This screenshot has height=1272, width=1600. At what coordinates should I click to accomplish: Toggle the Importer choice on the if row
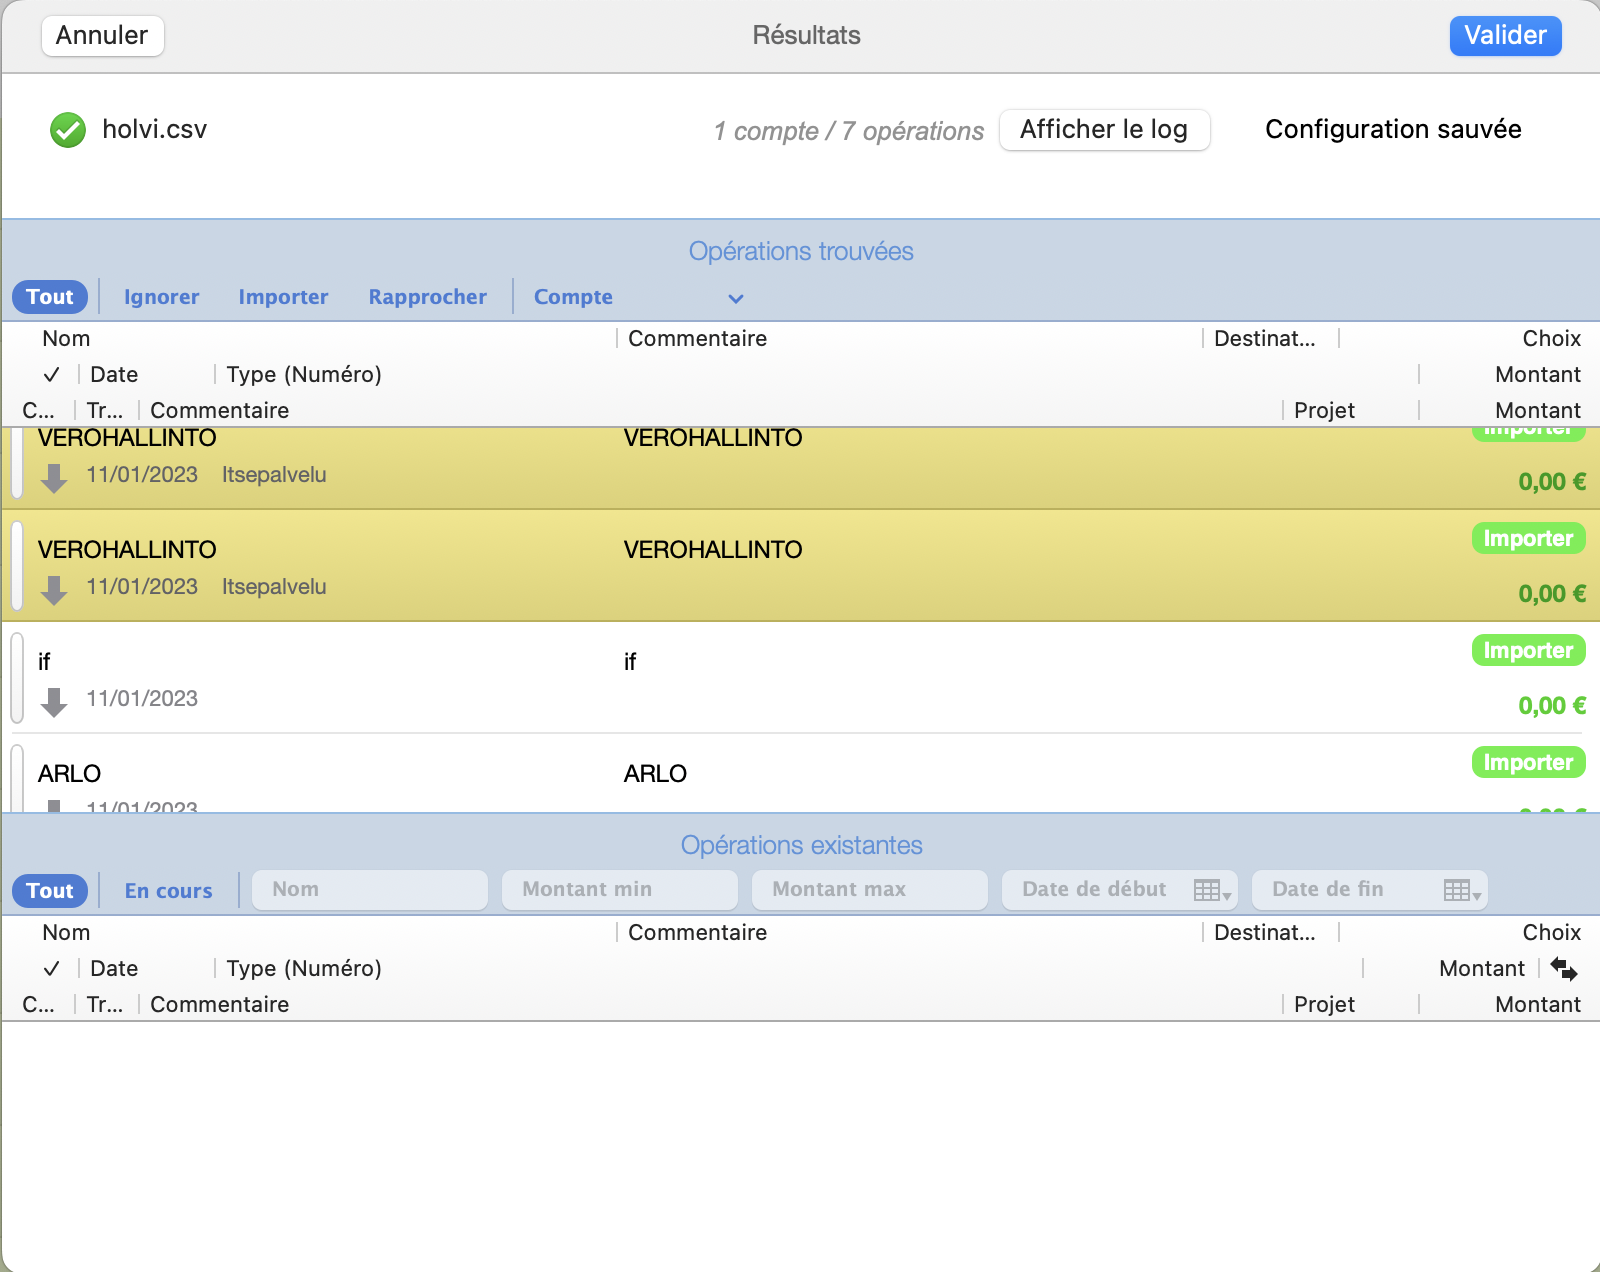(1527, 651)
